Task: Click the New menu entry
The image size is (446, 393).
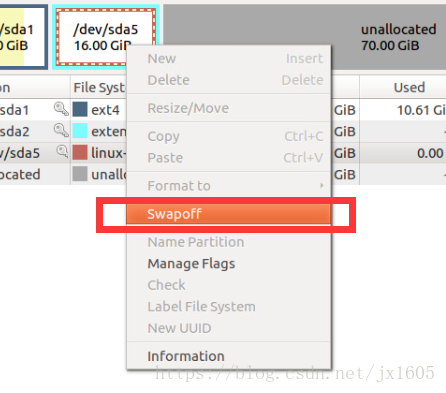Action: (x=229, y=59)
